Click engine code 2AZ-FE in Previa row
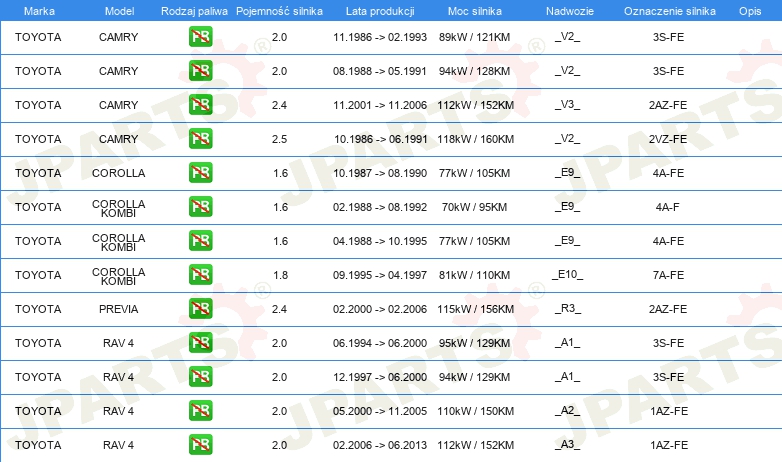Viewport: 782px width, 462px height. click(x=668, y=309)
